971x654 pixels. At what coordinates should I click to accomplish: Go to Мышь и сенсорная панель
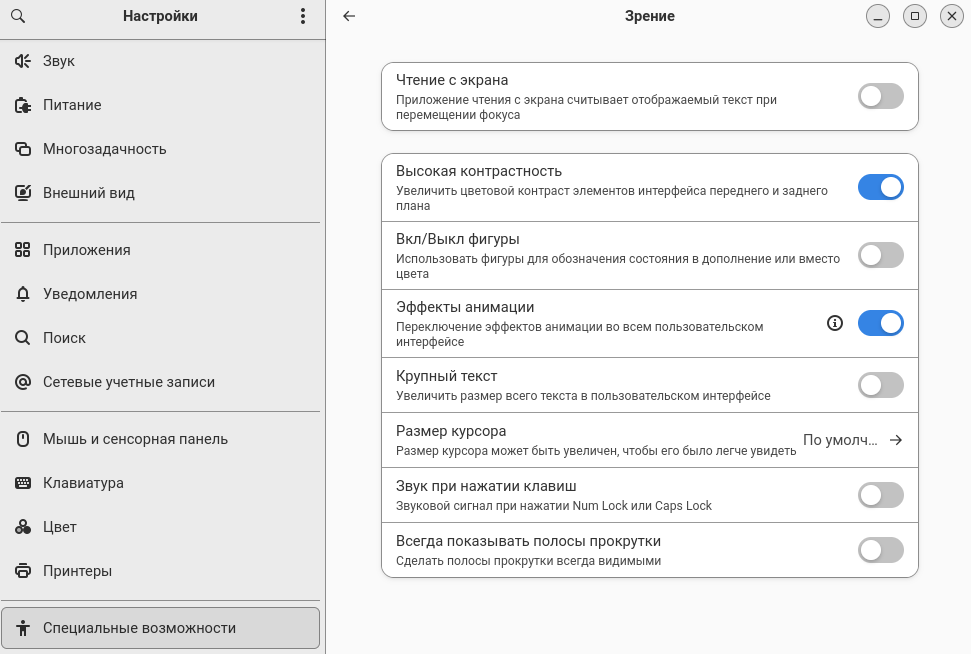click(135, 439)
